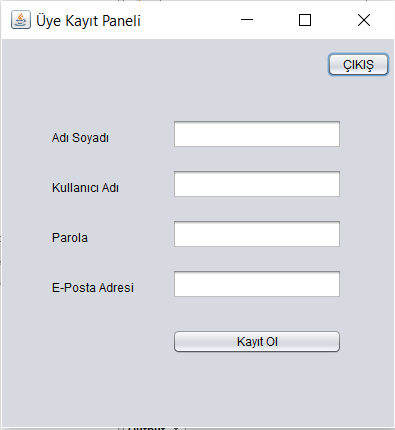This screenshot has width=395, height=430.
Task: Maximize the Üye Kayıt Paneli window
Action: tap(305, 20)
